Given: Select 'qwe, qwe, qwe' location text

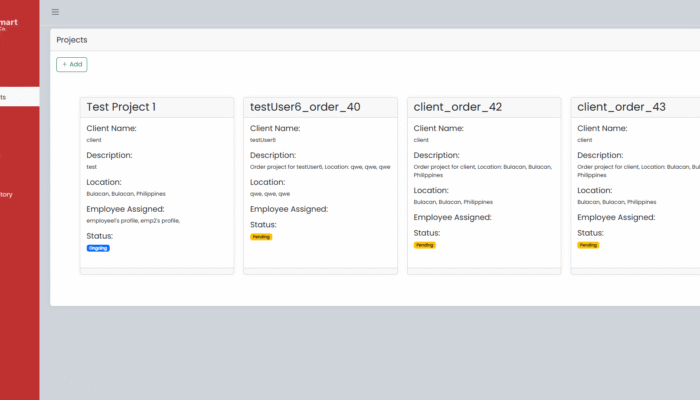Looking at the screenshot, I should pos(270,194).
